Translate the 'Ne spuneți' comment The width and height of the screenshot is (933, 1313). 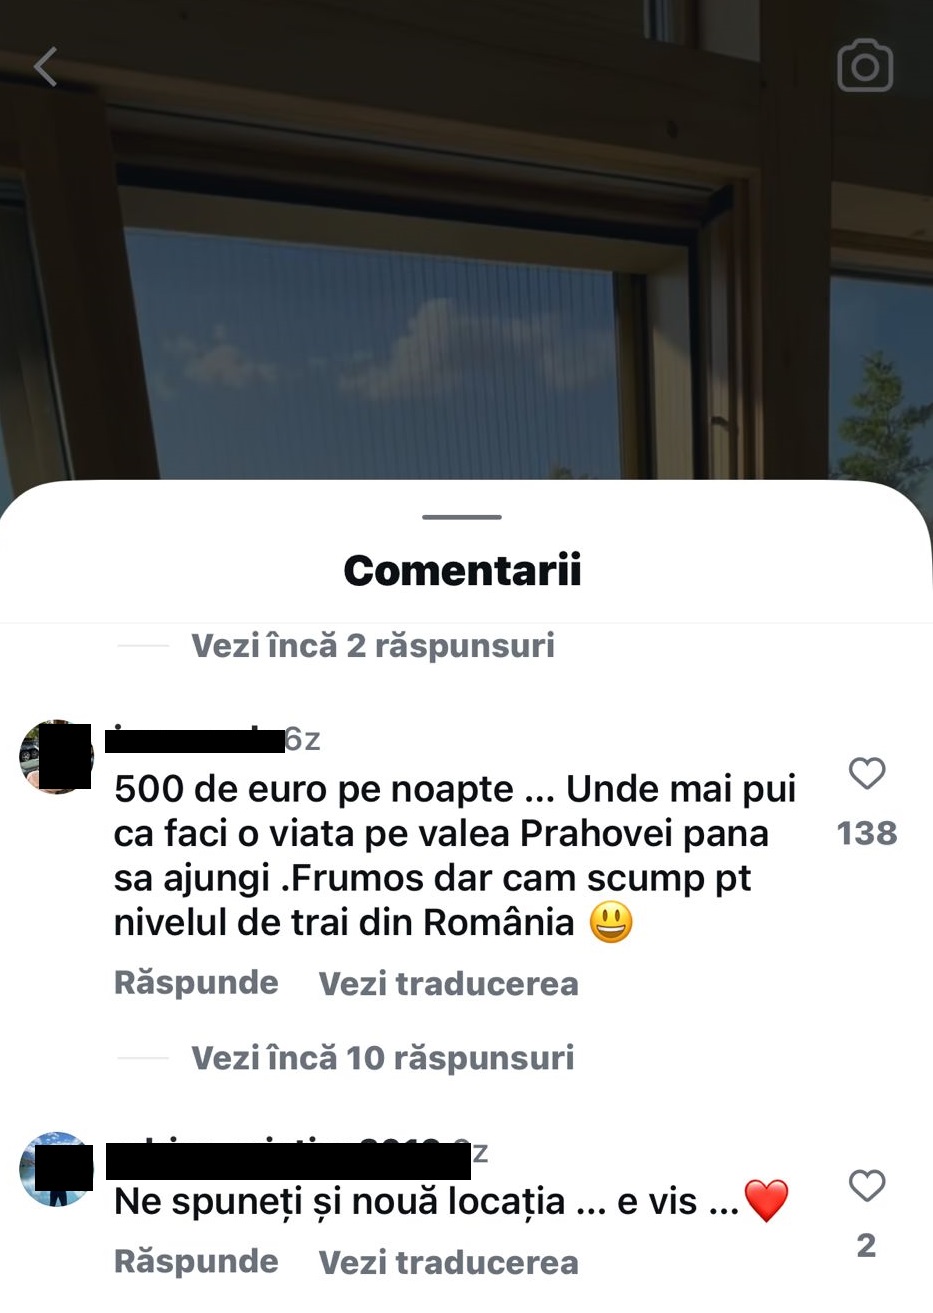(448, 1262)
